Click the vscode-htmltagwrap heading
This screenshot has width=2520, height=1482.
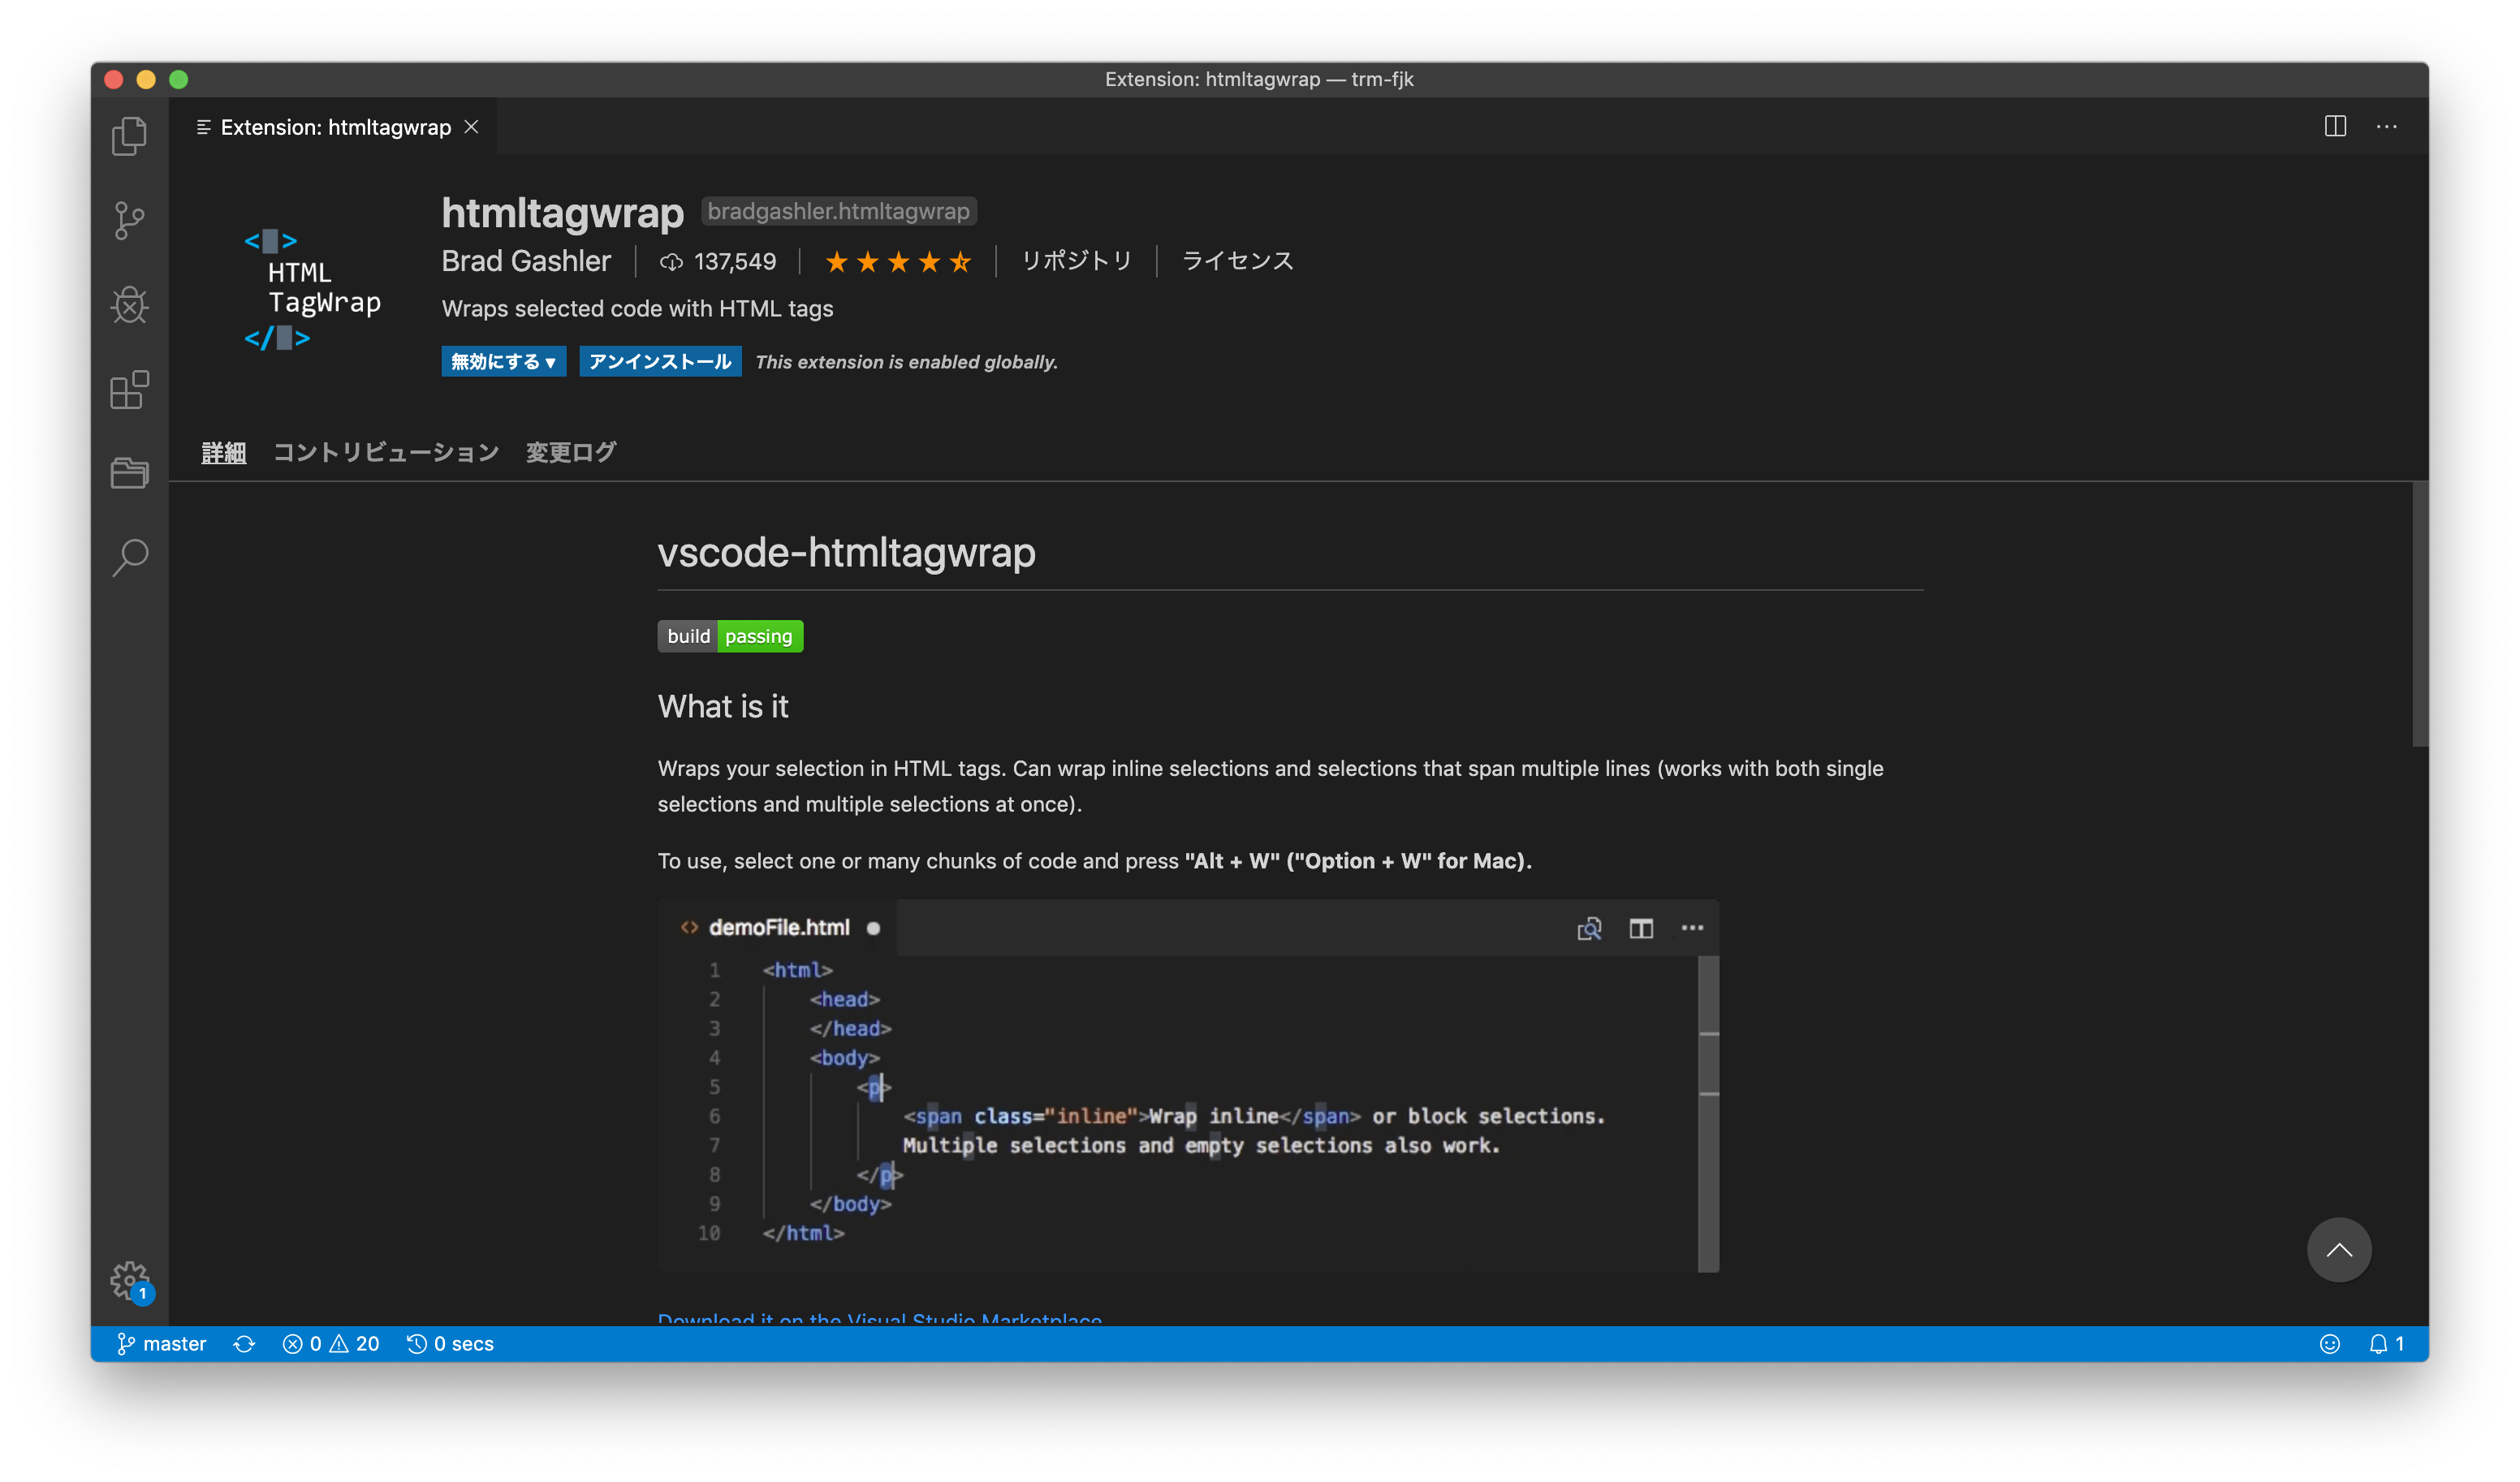[847, 552]
